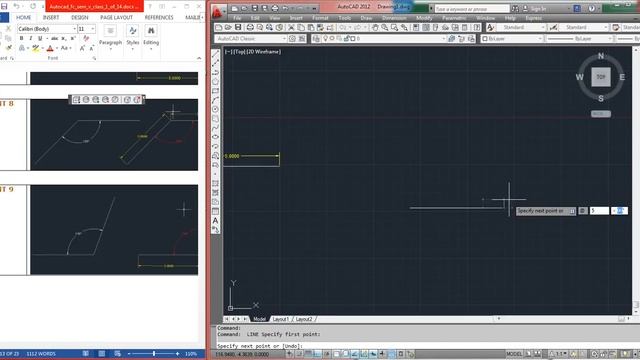Viewport: 640px width, 360px height.
Task: Open the Format menu in AutoCAD
Action: pos(320,18)
